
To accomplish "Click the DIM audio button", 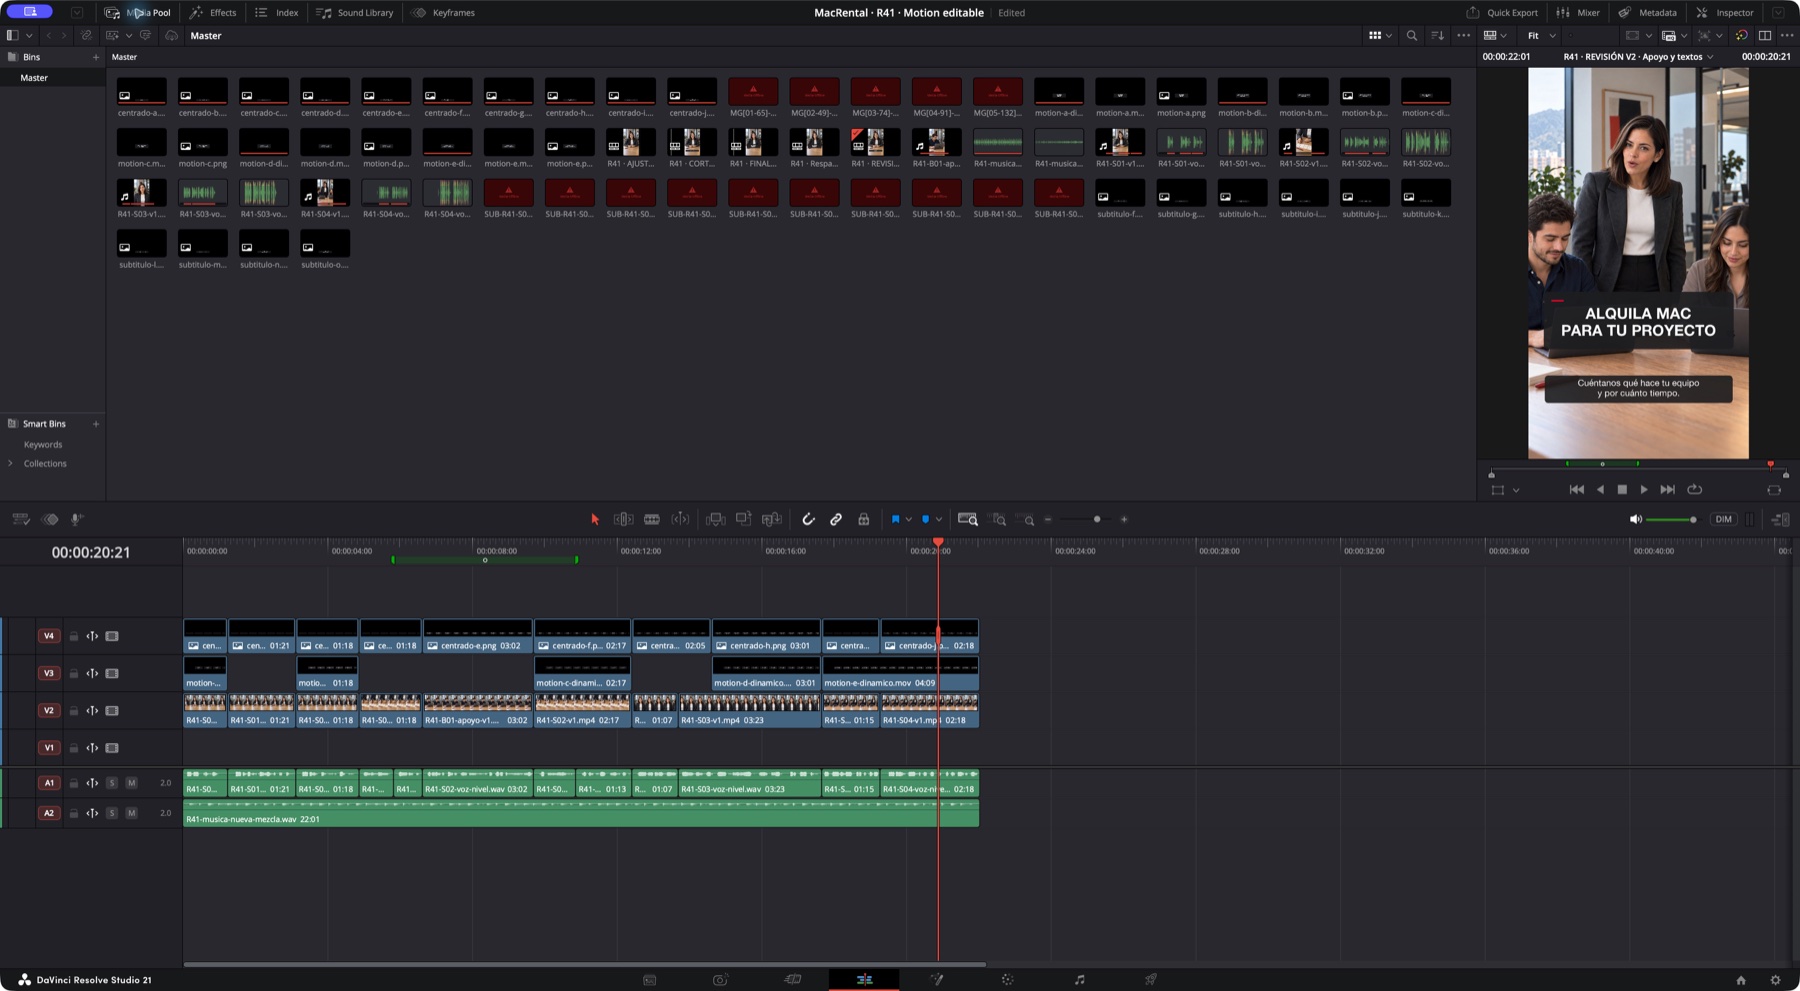I will pos(1723,520).
